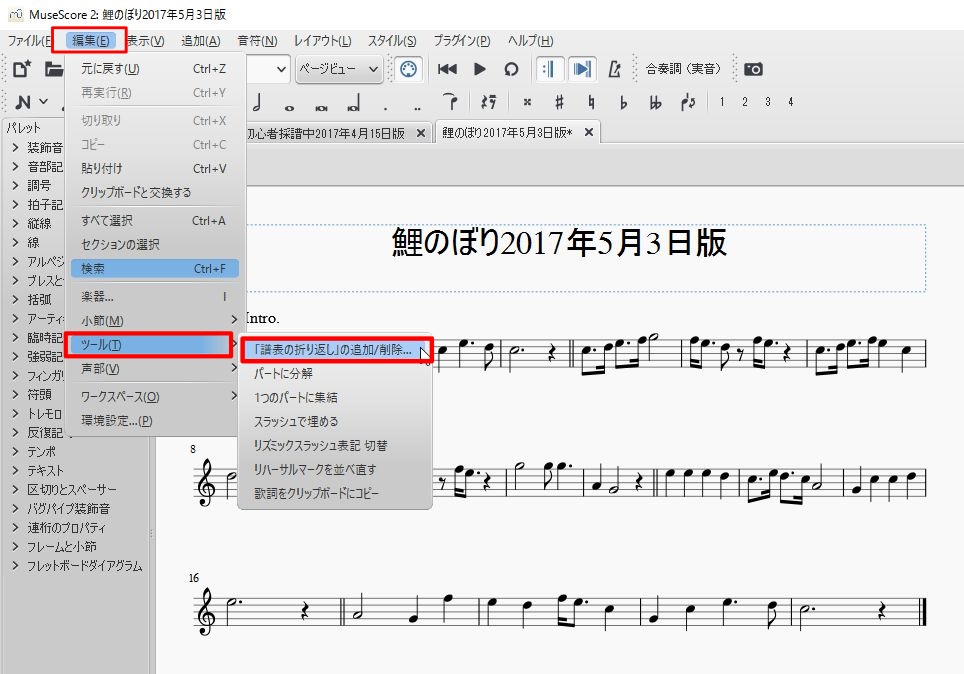Click the new score icon
This screenshot has width=964, height=674.
pos(21,69)
